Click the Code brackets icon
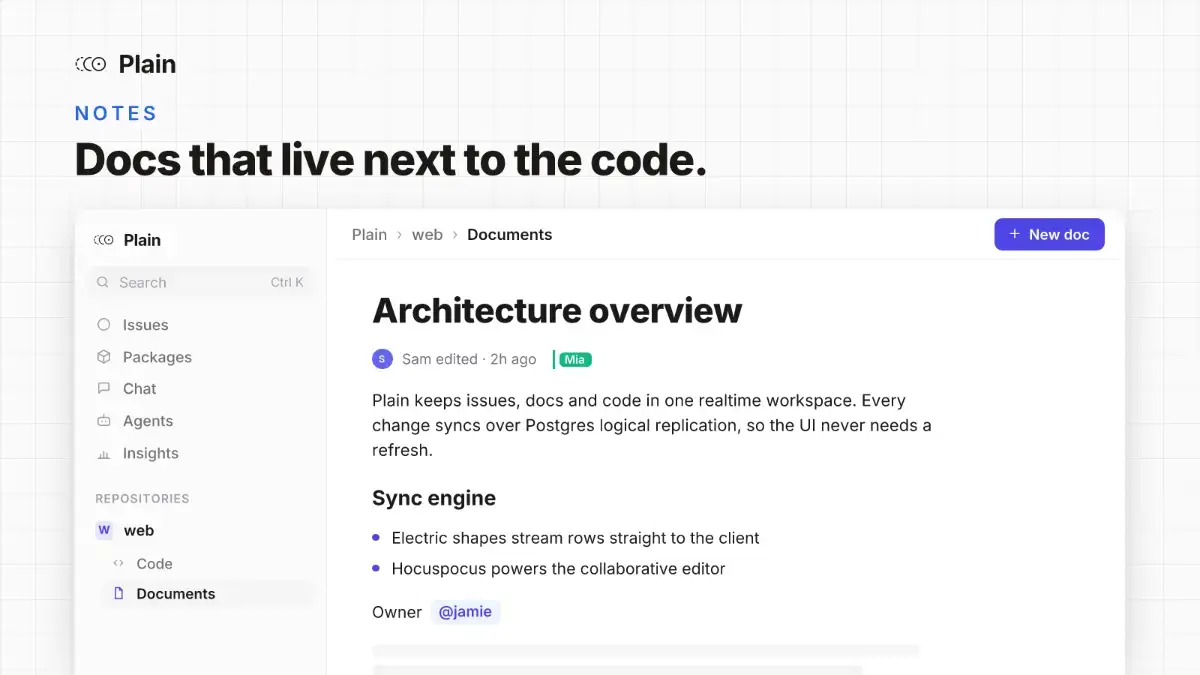 click(x=119, y=563)
